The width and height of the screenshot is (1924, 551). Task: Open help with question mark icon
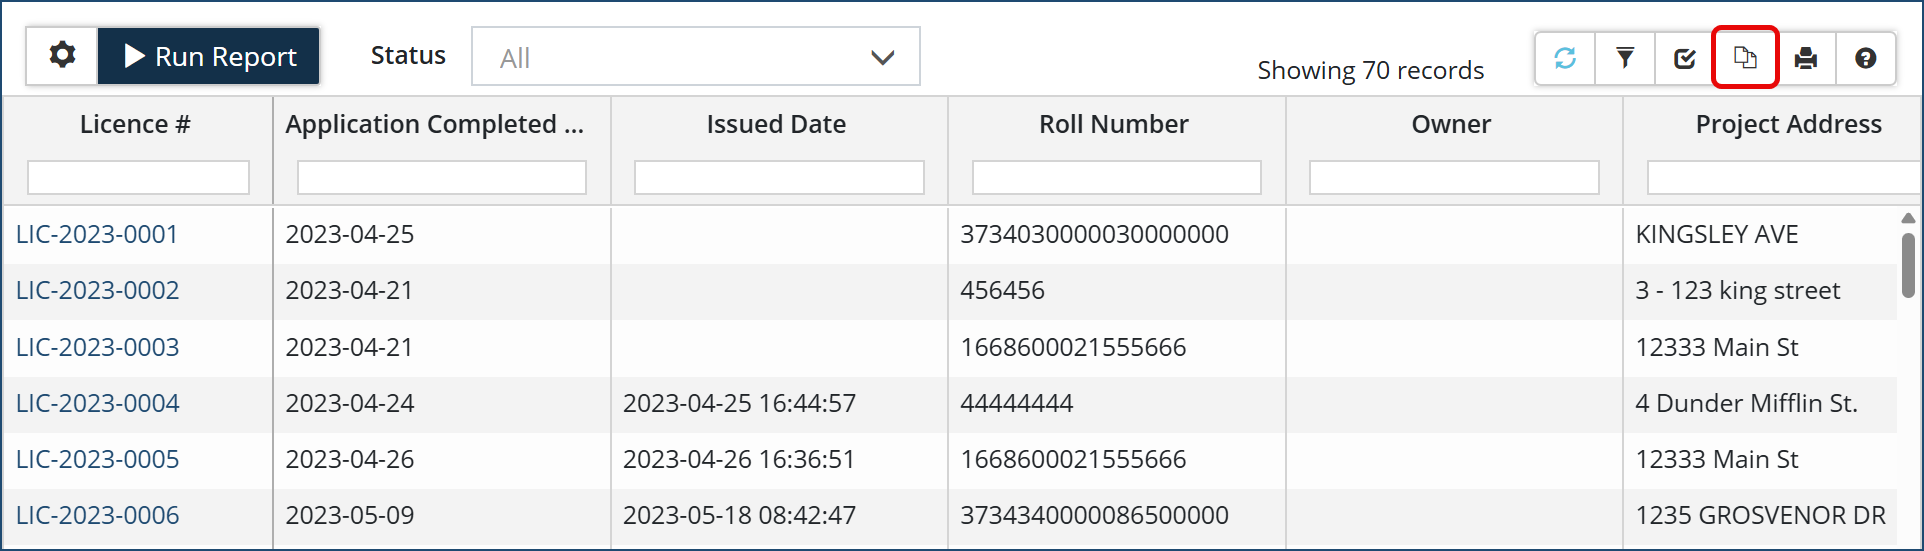click(x=1865, y=58)
